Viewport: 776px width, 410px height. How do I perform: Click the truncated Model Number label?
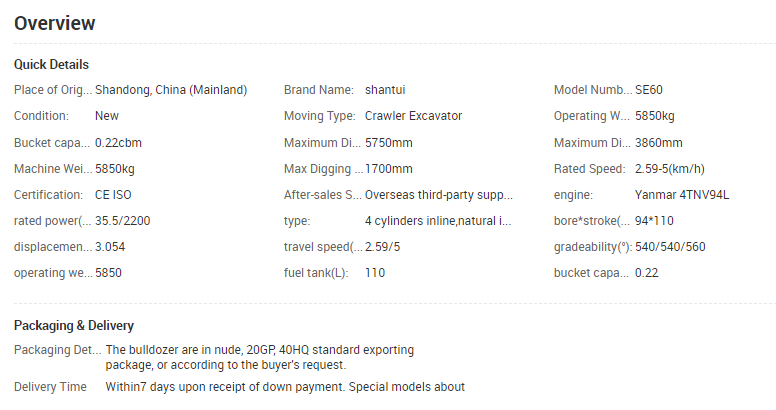(593, 90)
